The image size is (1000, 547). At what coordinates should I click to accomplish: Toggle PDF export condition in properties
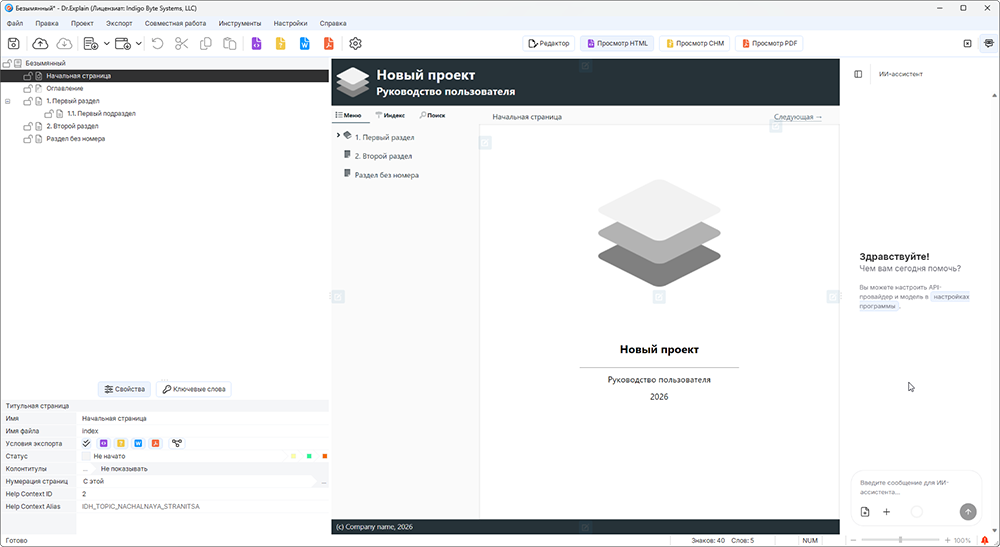pos(155,443)
